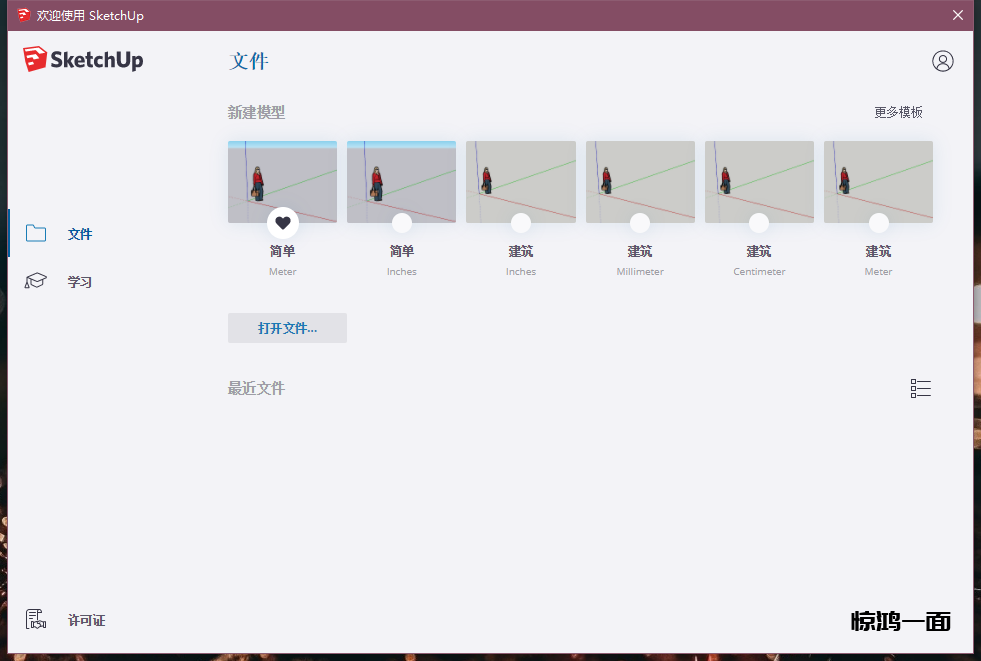Set 简单 Inches template as default

click(x=402, y=223)
